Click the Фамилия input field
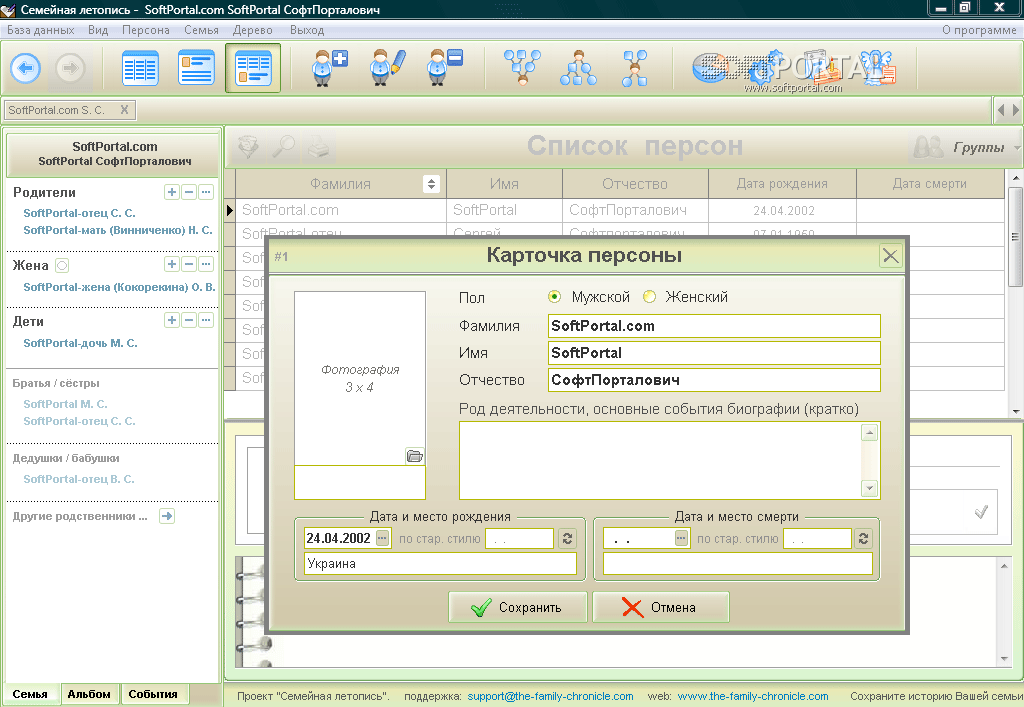1024x707 pixels. tap(714, 326)
